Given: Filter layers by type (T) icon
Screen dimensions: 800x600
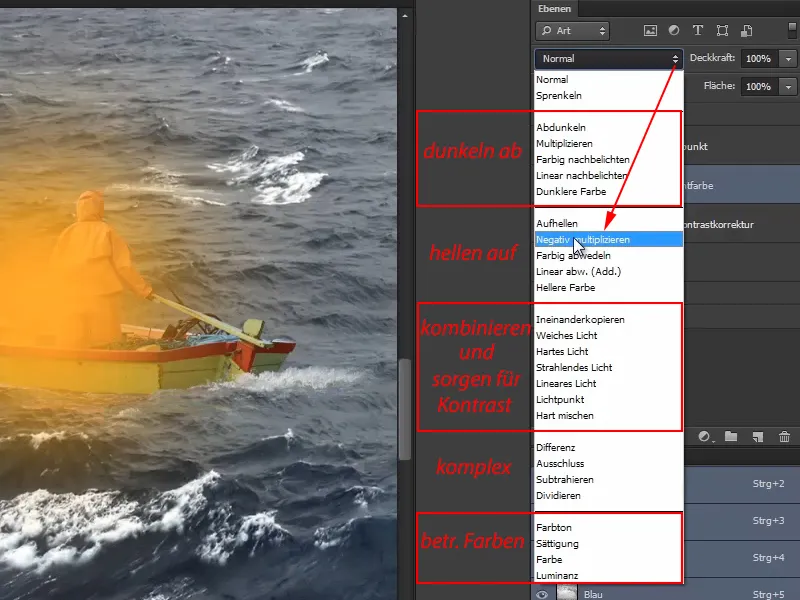Looking at the screenshot, I should pos(697,31).
